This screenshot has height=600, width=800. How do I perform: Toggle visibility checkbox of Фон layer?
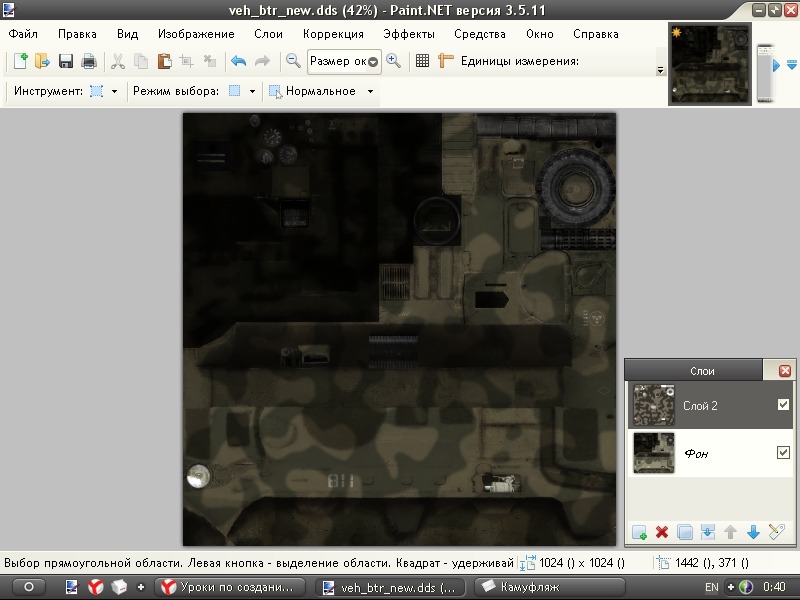coord(783,454)
